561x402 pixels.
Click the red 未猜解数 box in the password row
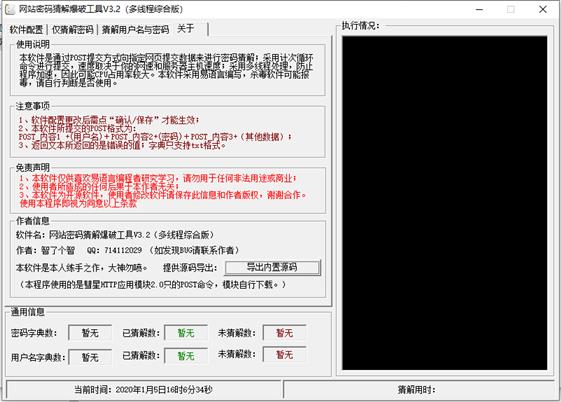285,333
